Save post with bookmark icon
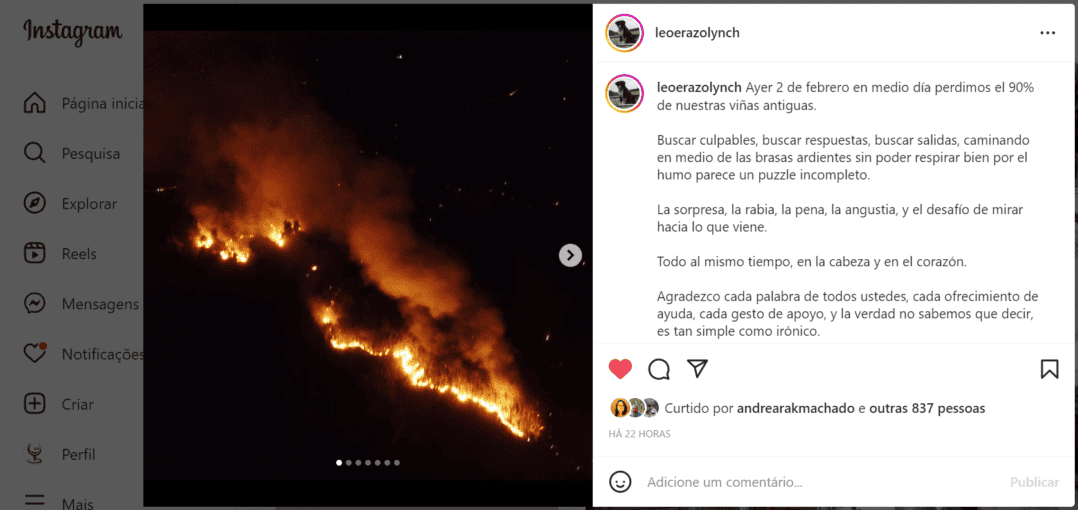The image size is (1078, 510). click(x=1049, y=369)
